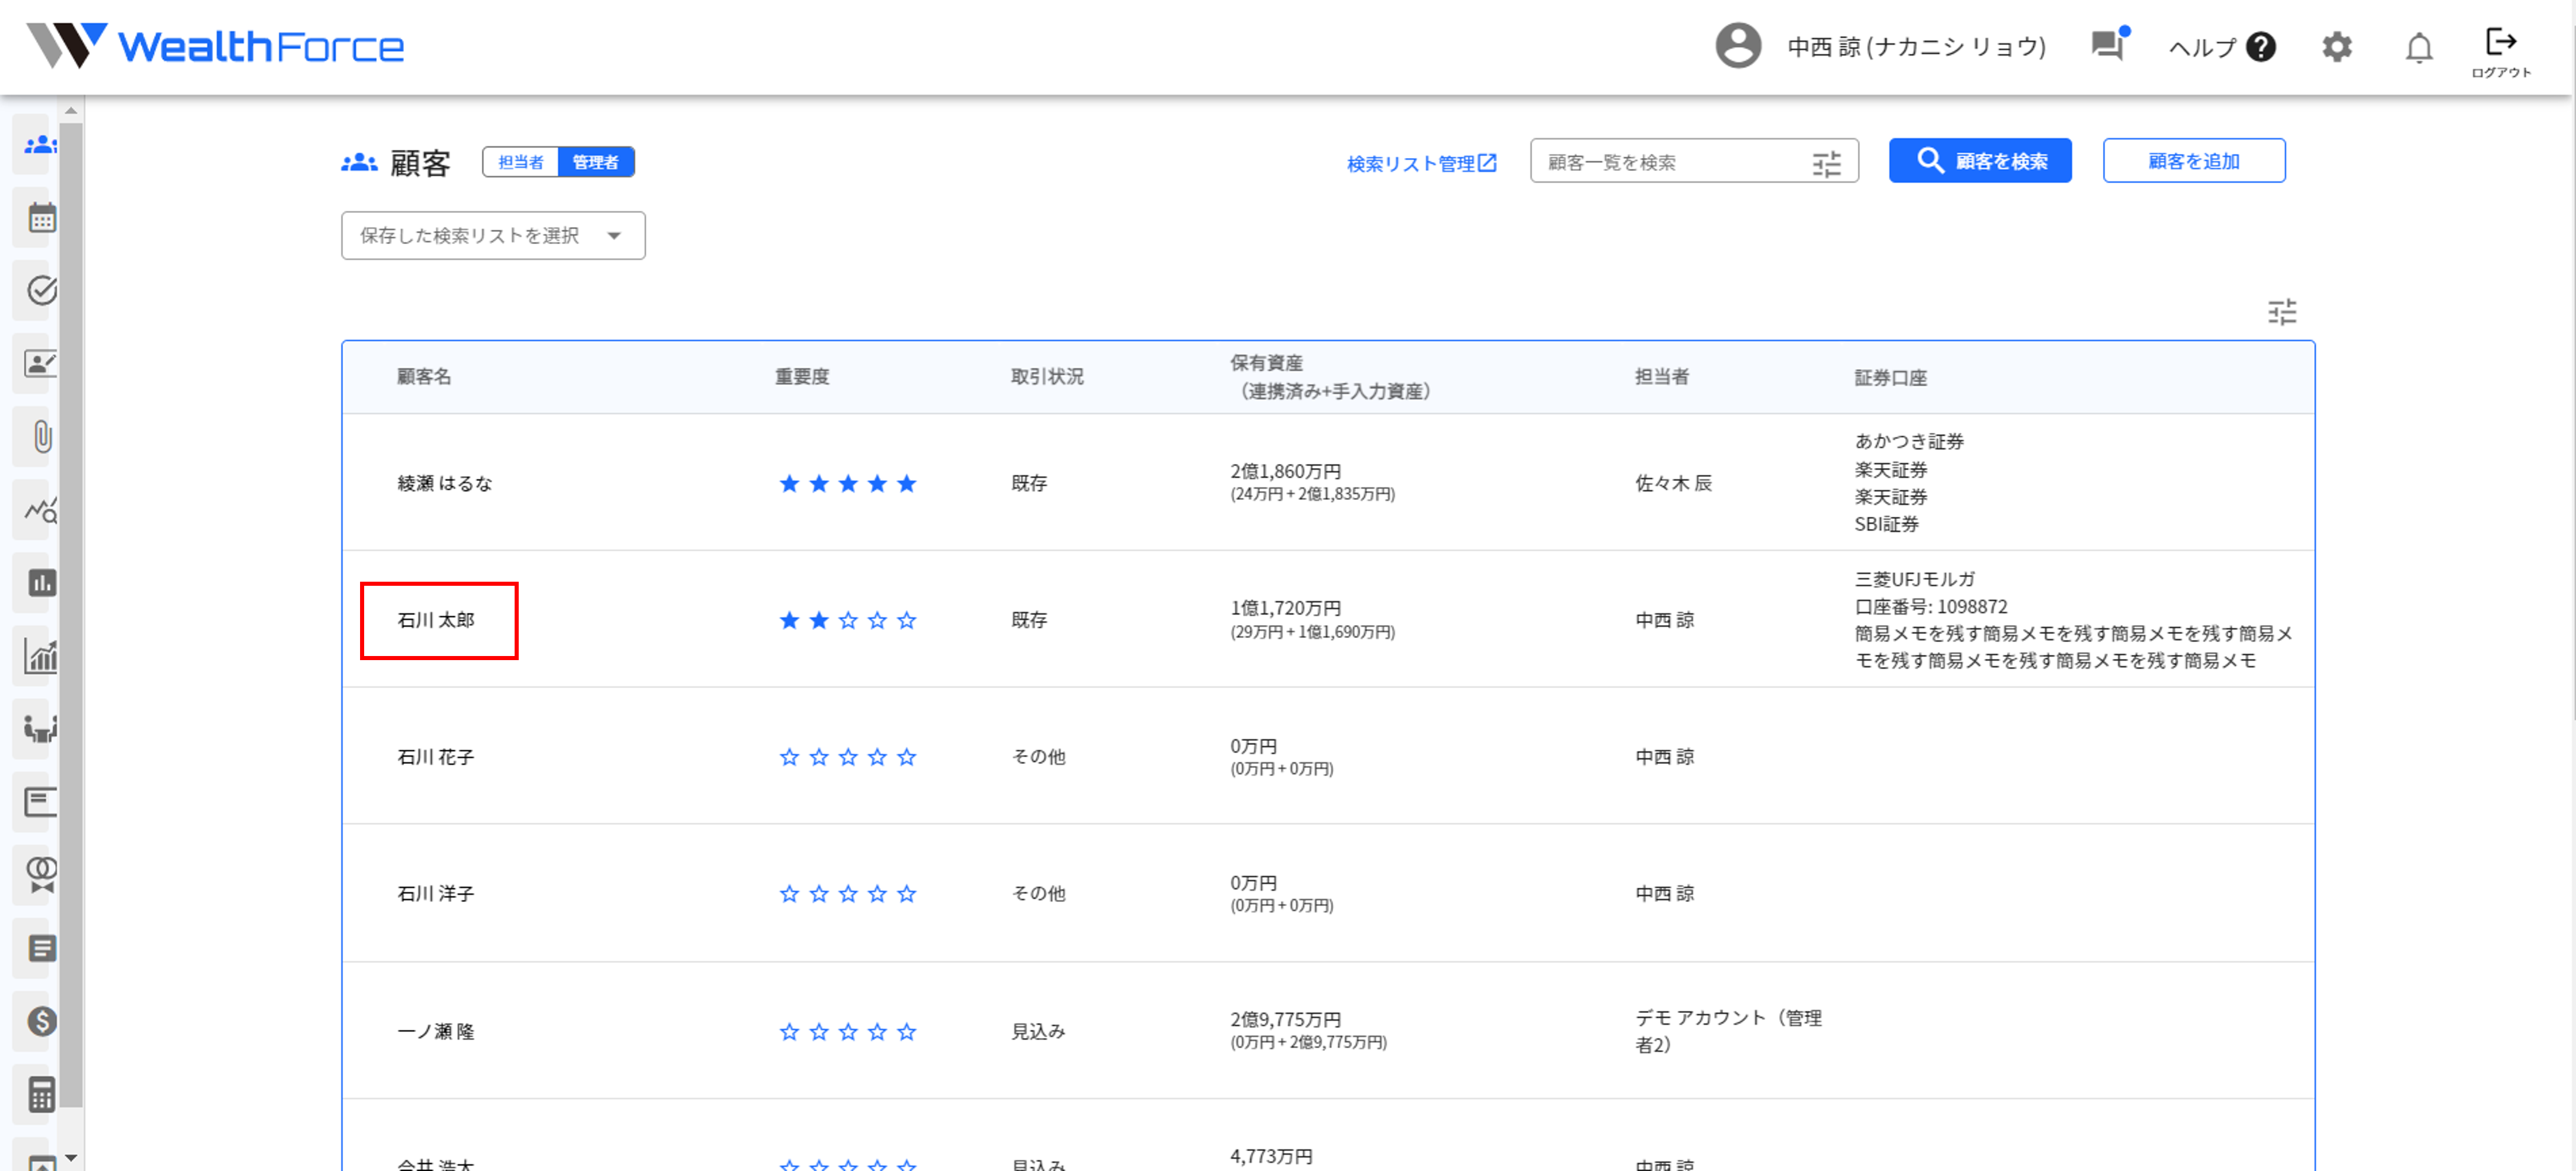
Task: Set fourth star rating for 一ノ瀬 隆
Action: point(877,1032)
